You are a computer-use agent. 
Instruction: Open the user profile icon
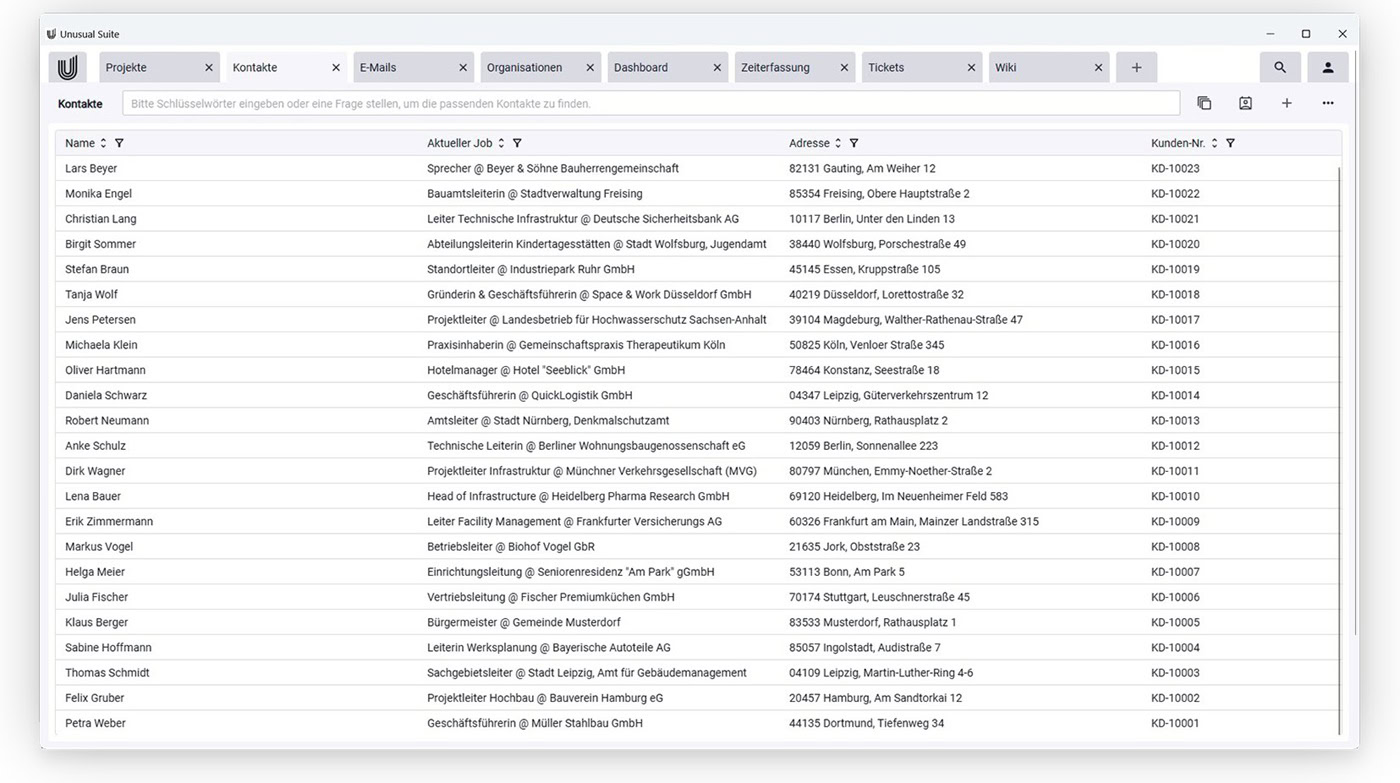(1328, 68)
